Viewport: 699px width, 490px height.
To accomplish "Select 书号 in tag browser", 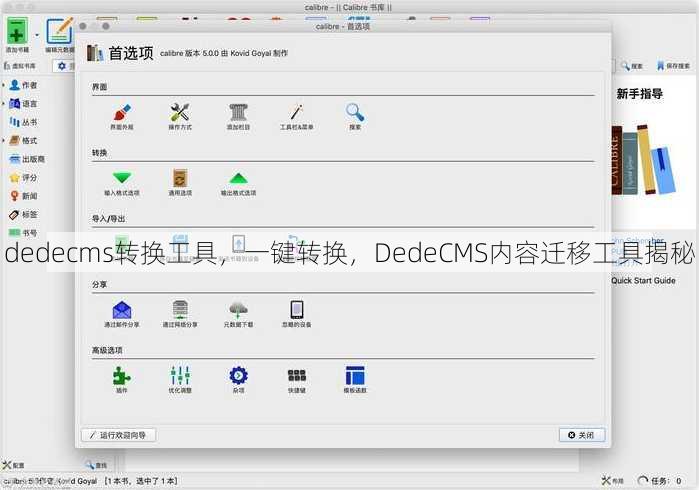I will coord(24,233).
